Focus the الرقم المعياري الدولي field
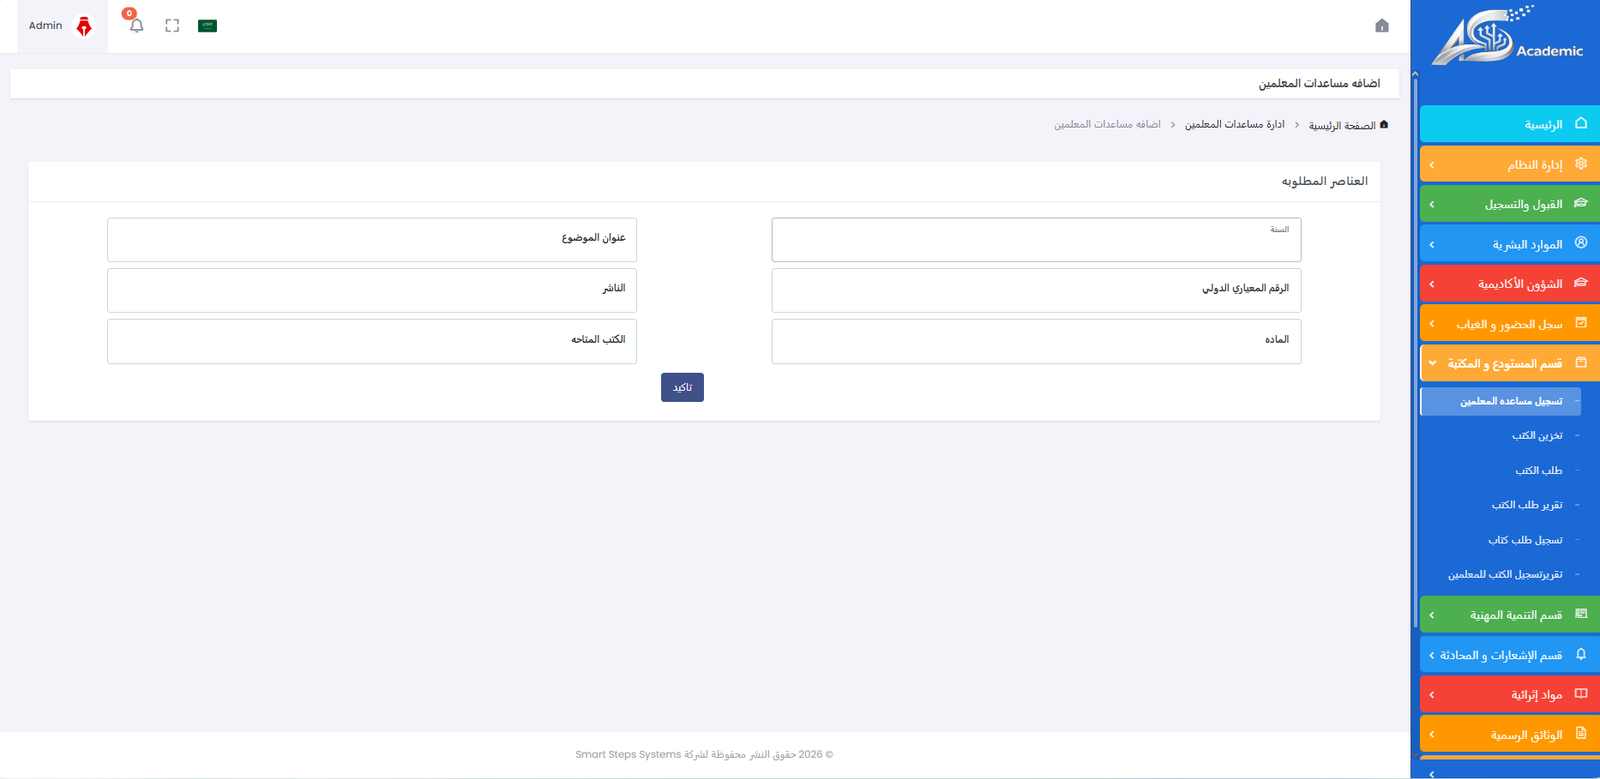The width and height of the screenshot is (1600, 779). [x=1036, y=290]
